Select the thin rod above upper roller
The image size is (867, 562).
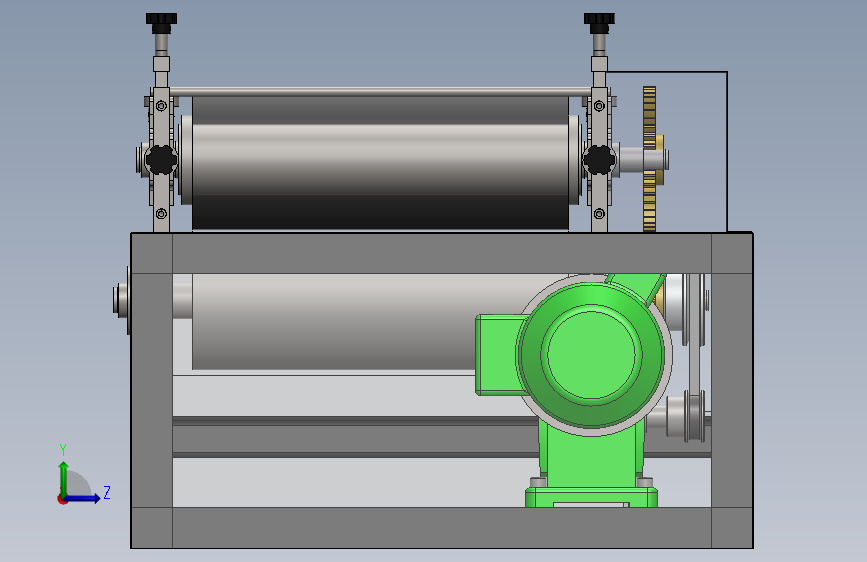pyautogui.click(x=380, y=92)
